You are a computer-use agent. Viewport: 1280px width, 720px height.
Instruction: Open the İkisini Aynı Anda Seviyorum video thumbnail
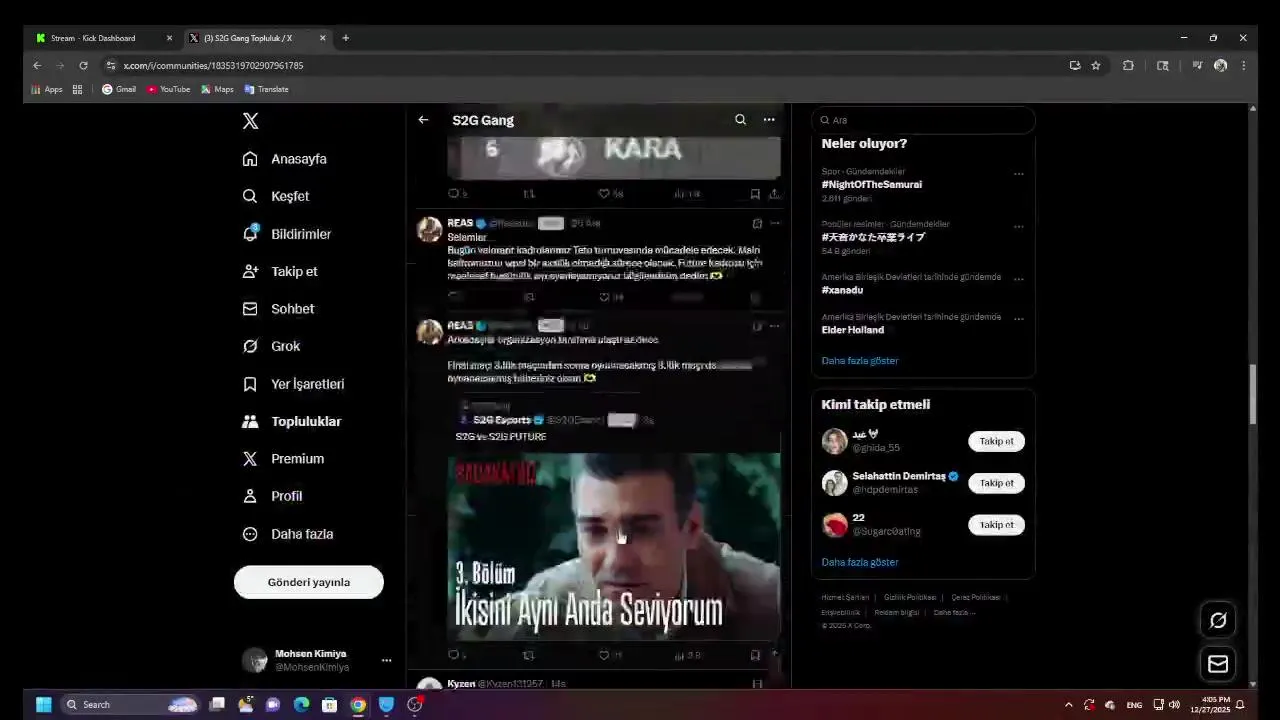[x=613, y=547]
